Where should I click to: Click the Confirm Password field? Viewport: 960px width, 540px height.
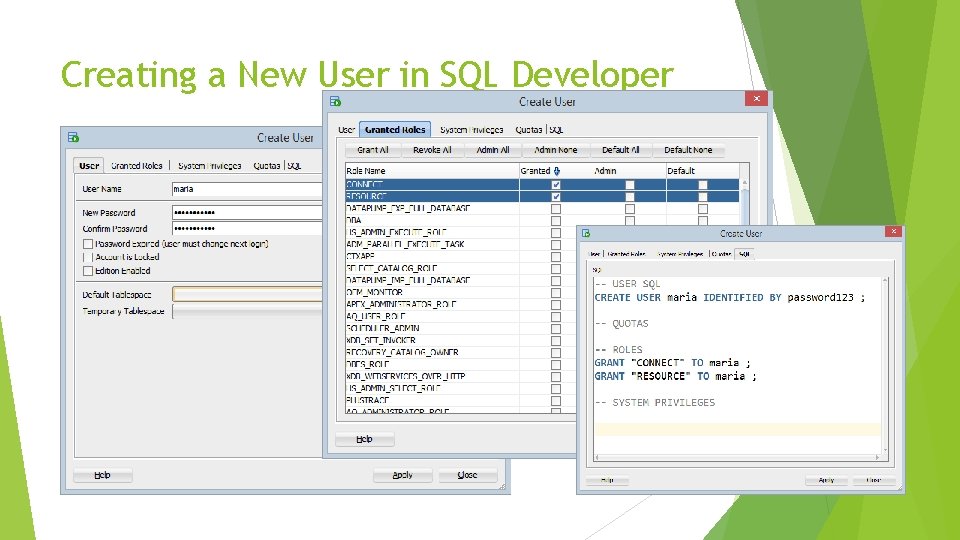tap(247, 228)
